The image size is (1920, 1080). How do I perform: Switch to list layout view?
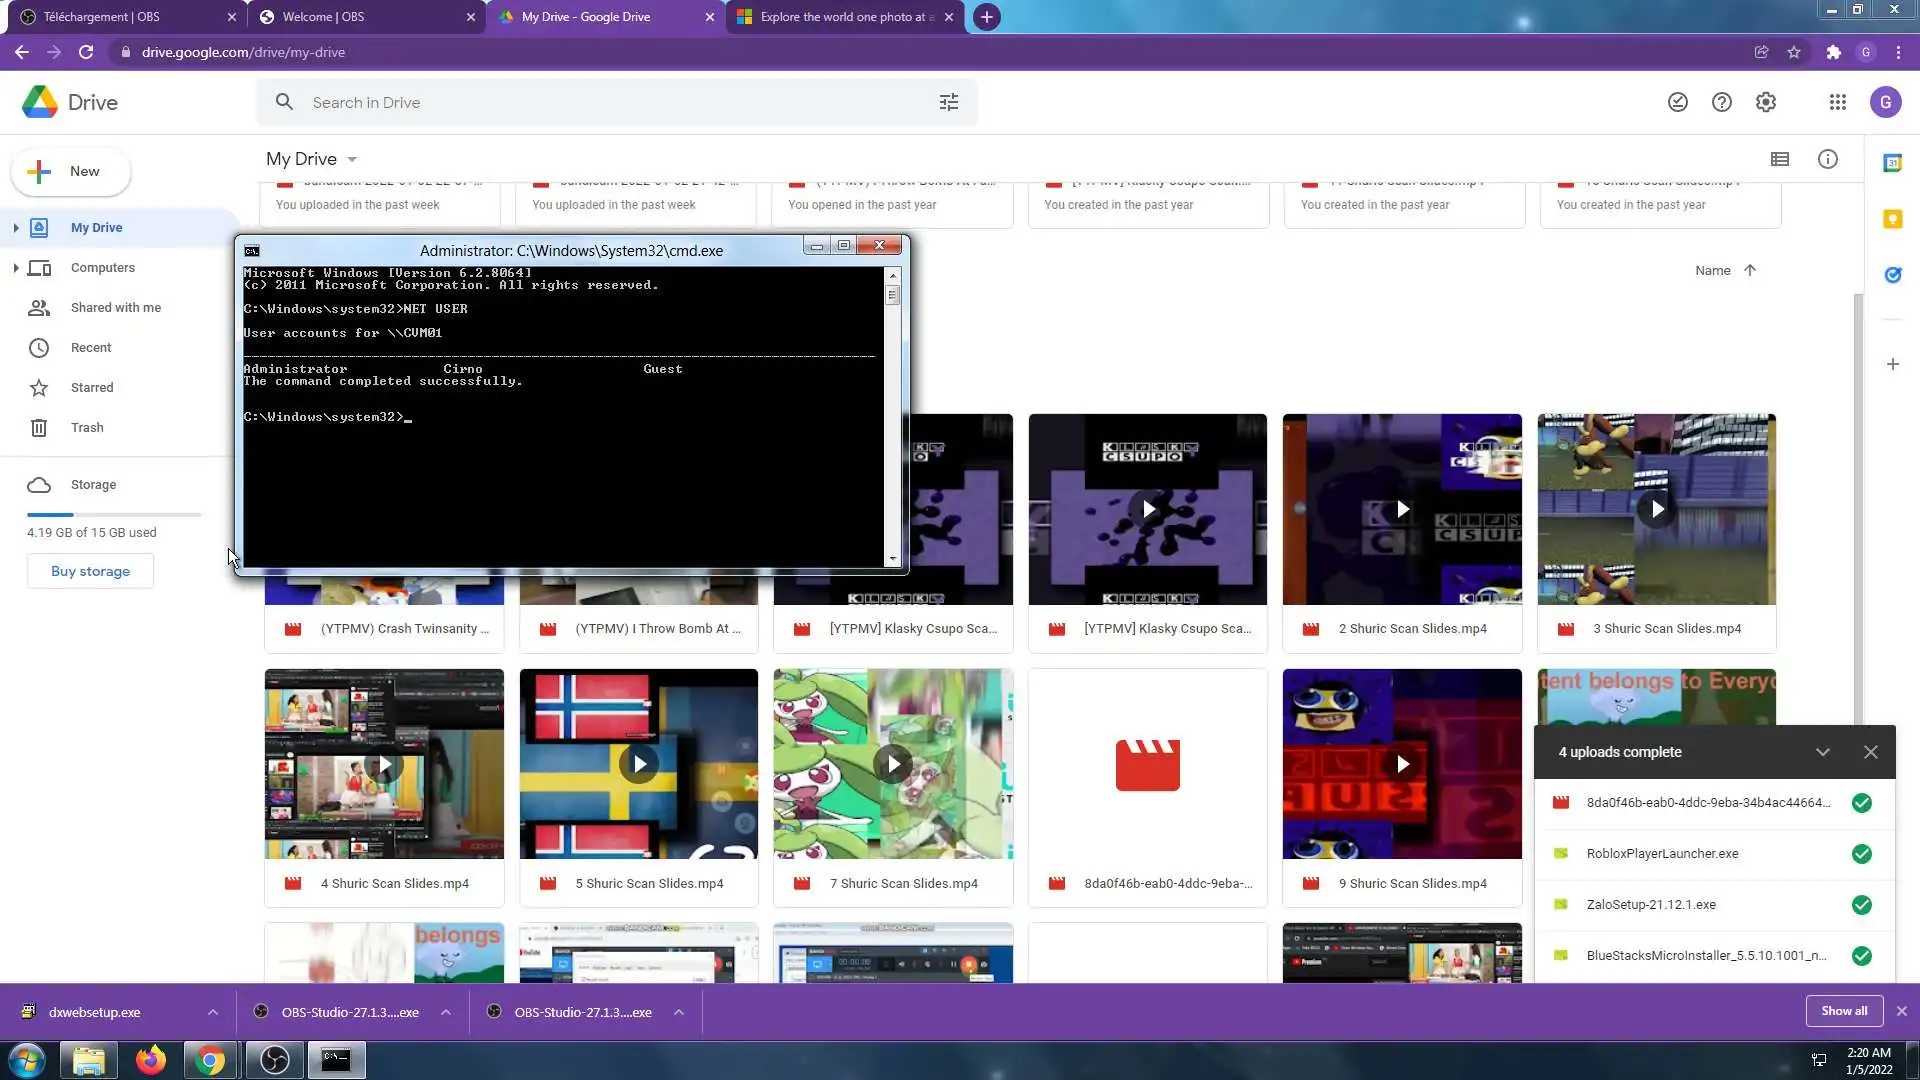pos(1779,159)
